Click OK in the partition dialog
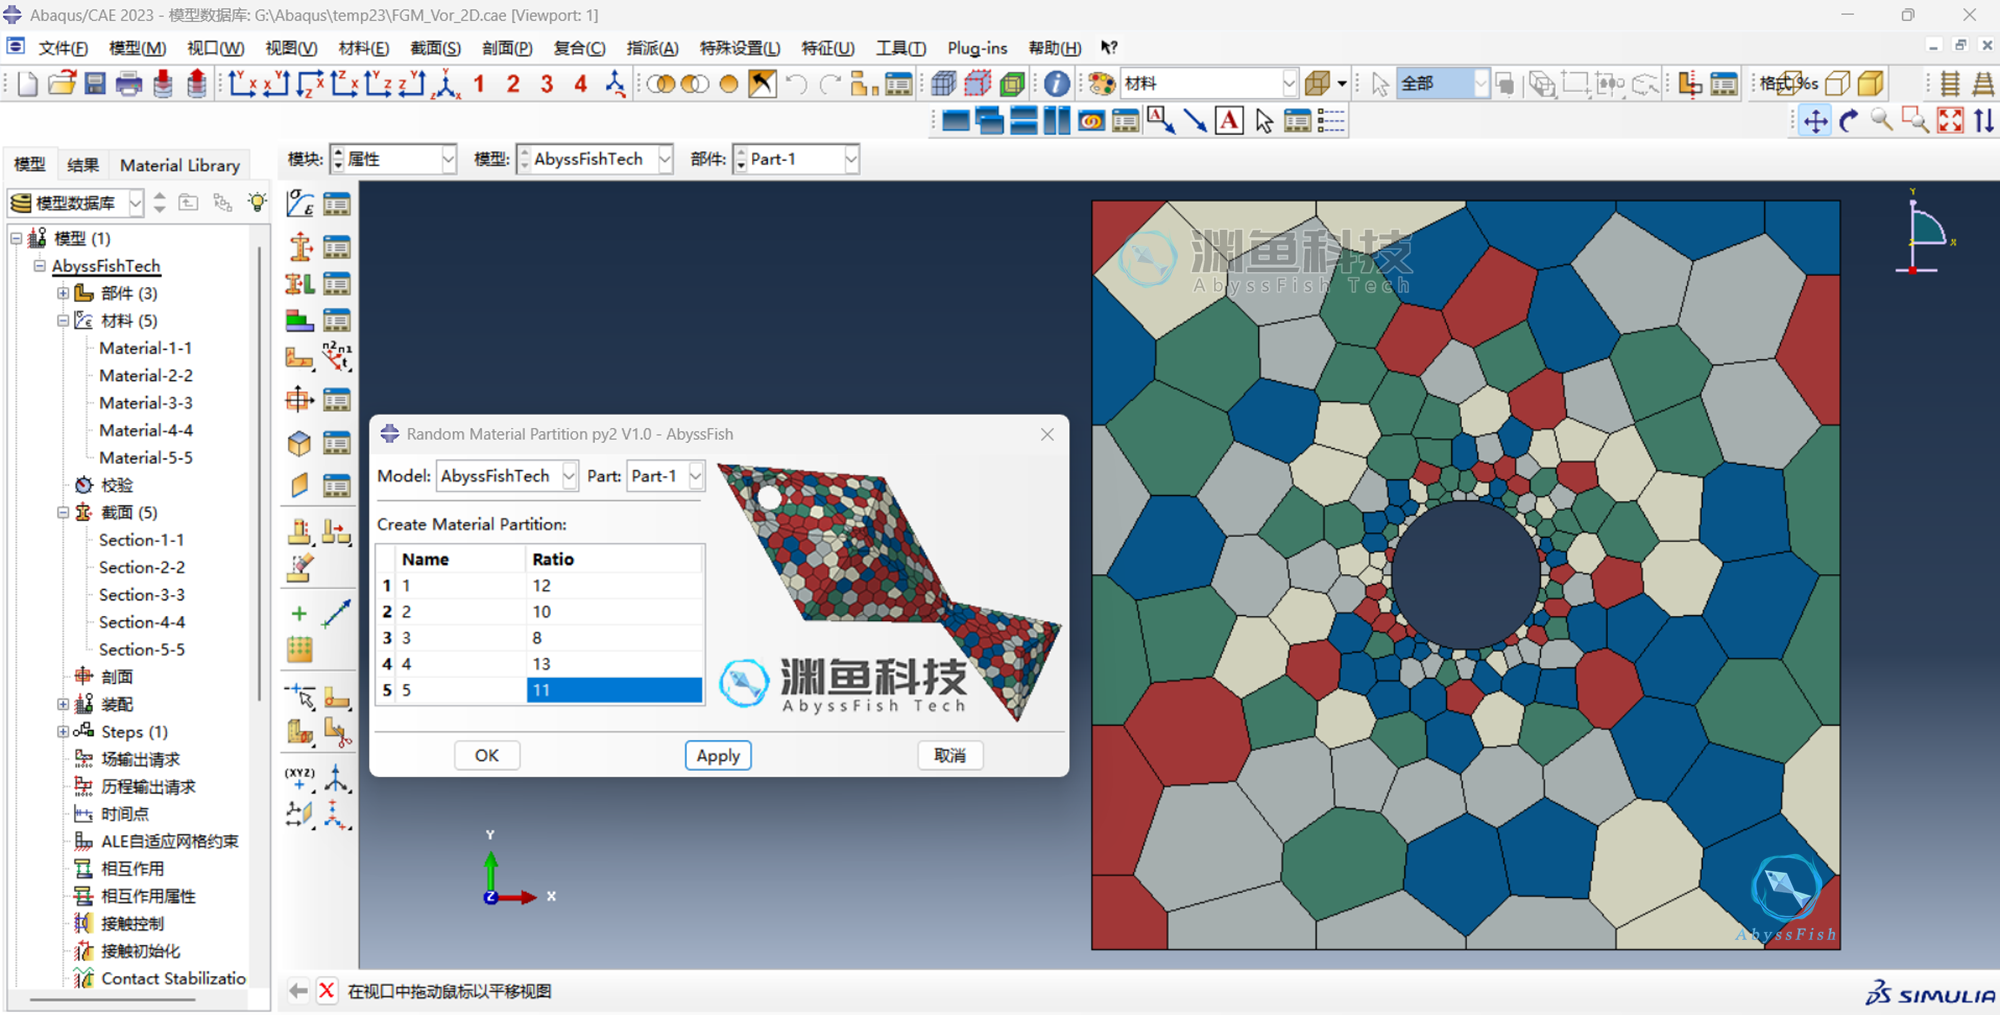Screen dimensions: 2000x1015 point(487,755)
